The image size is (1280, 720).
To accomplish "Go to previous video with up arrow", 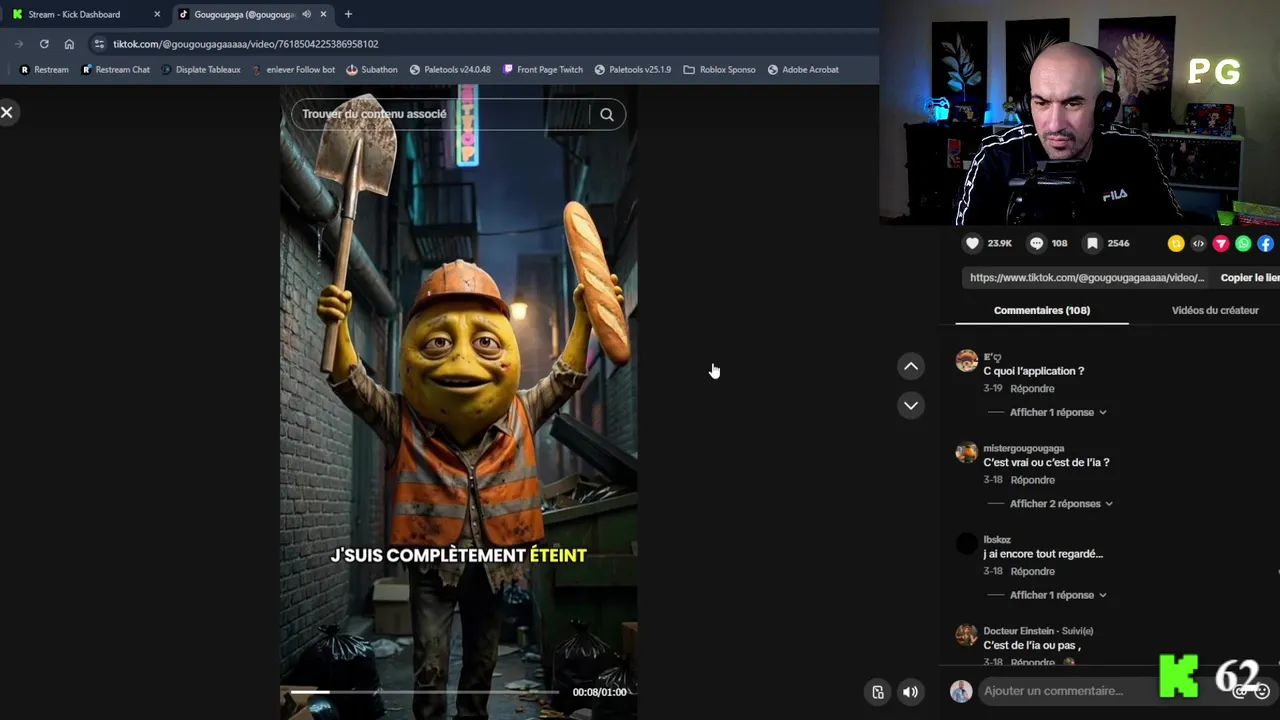I will [911, 366].
